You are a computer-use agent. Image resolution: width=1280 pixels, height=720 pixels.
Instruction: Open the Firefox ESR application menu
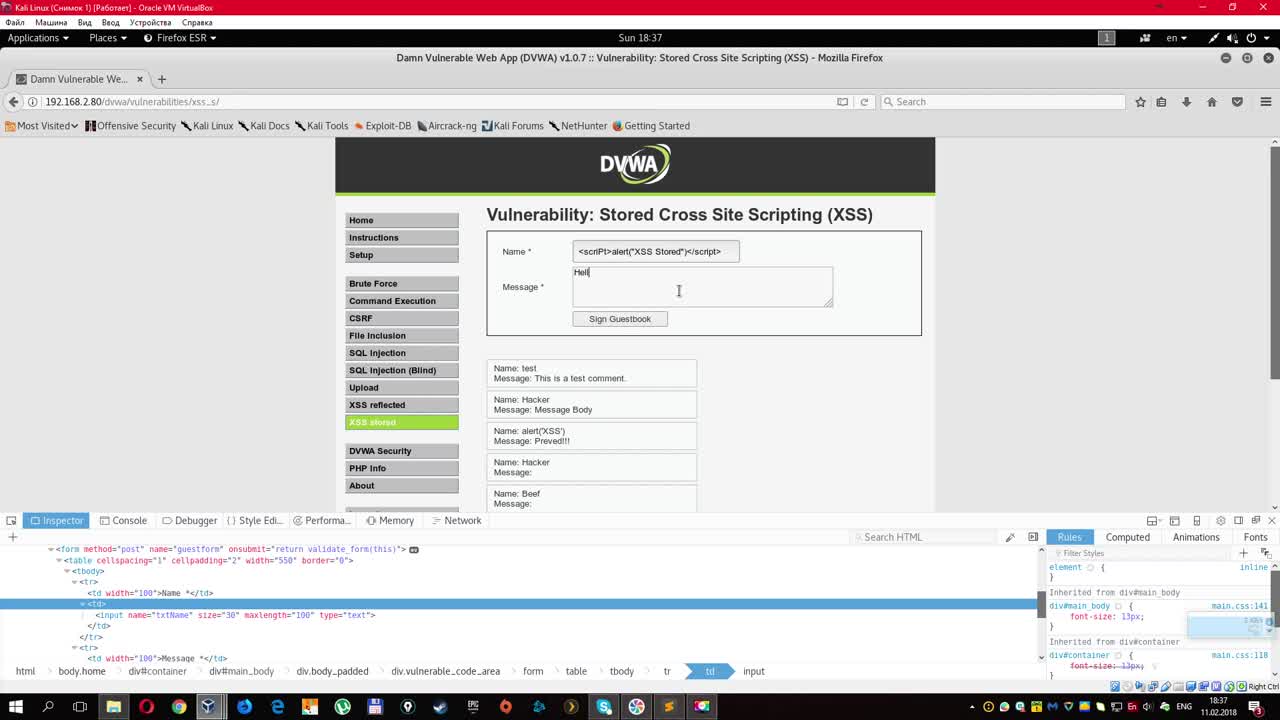point(180,38)
